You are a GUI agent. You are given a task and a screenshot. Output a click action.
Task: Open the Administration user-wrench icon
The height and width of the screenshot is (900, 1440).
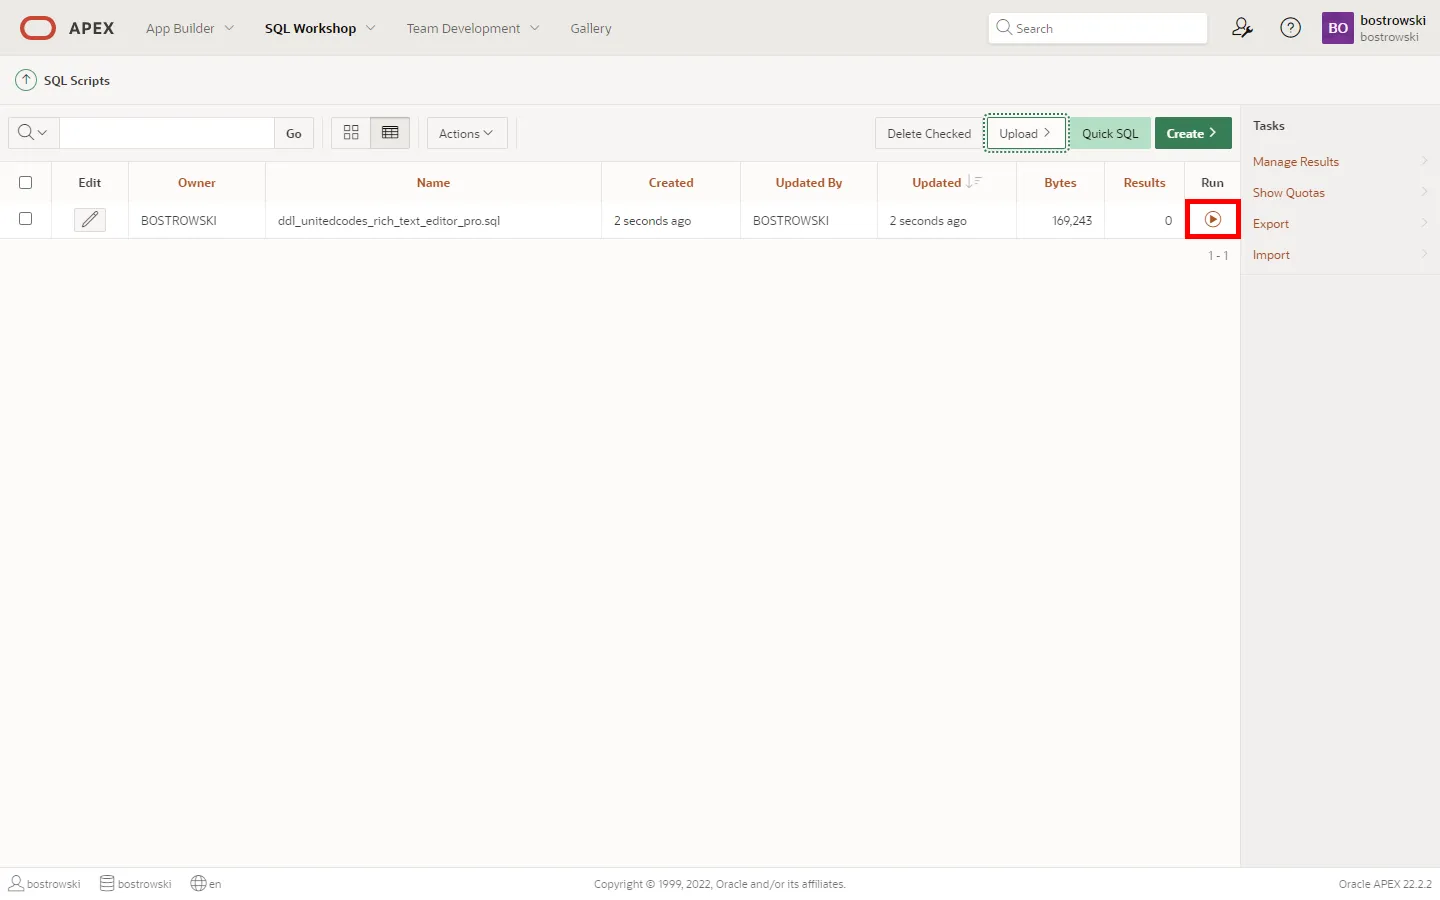click(1242, 28)
